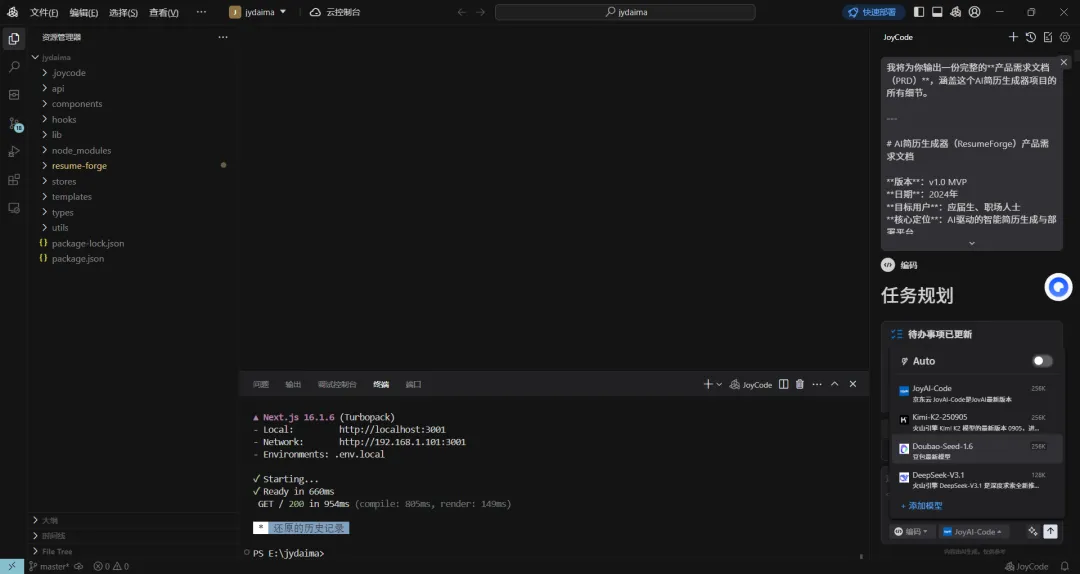Go forward with the right arrow
This screenshot has width=1080, height=574.
click(480, 12)
